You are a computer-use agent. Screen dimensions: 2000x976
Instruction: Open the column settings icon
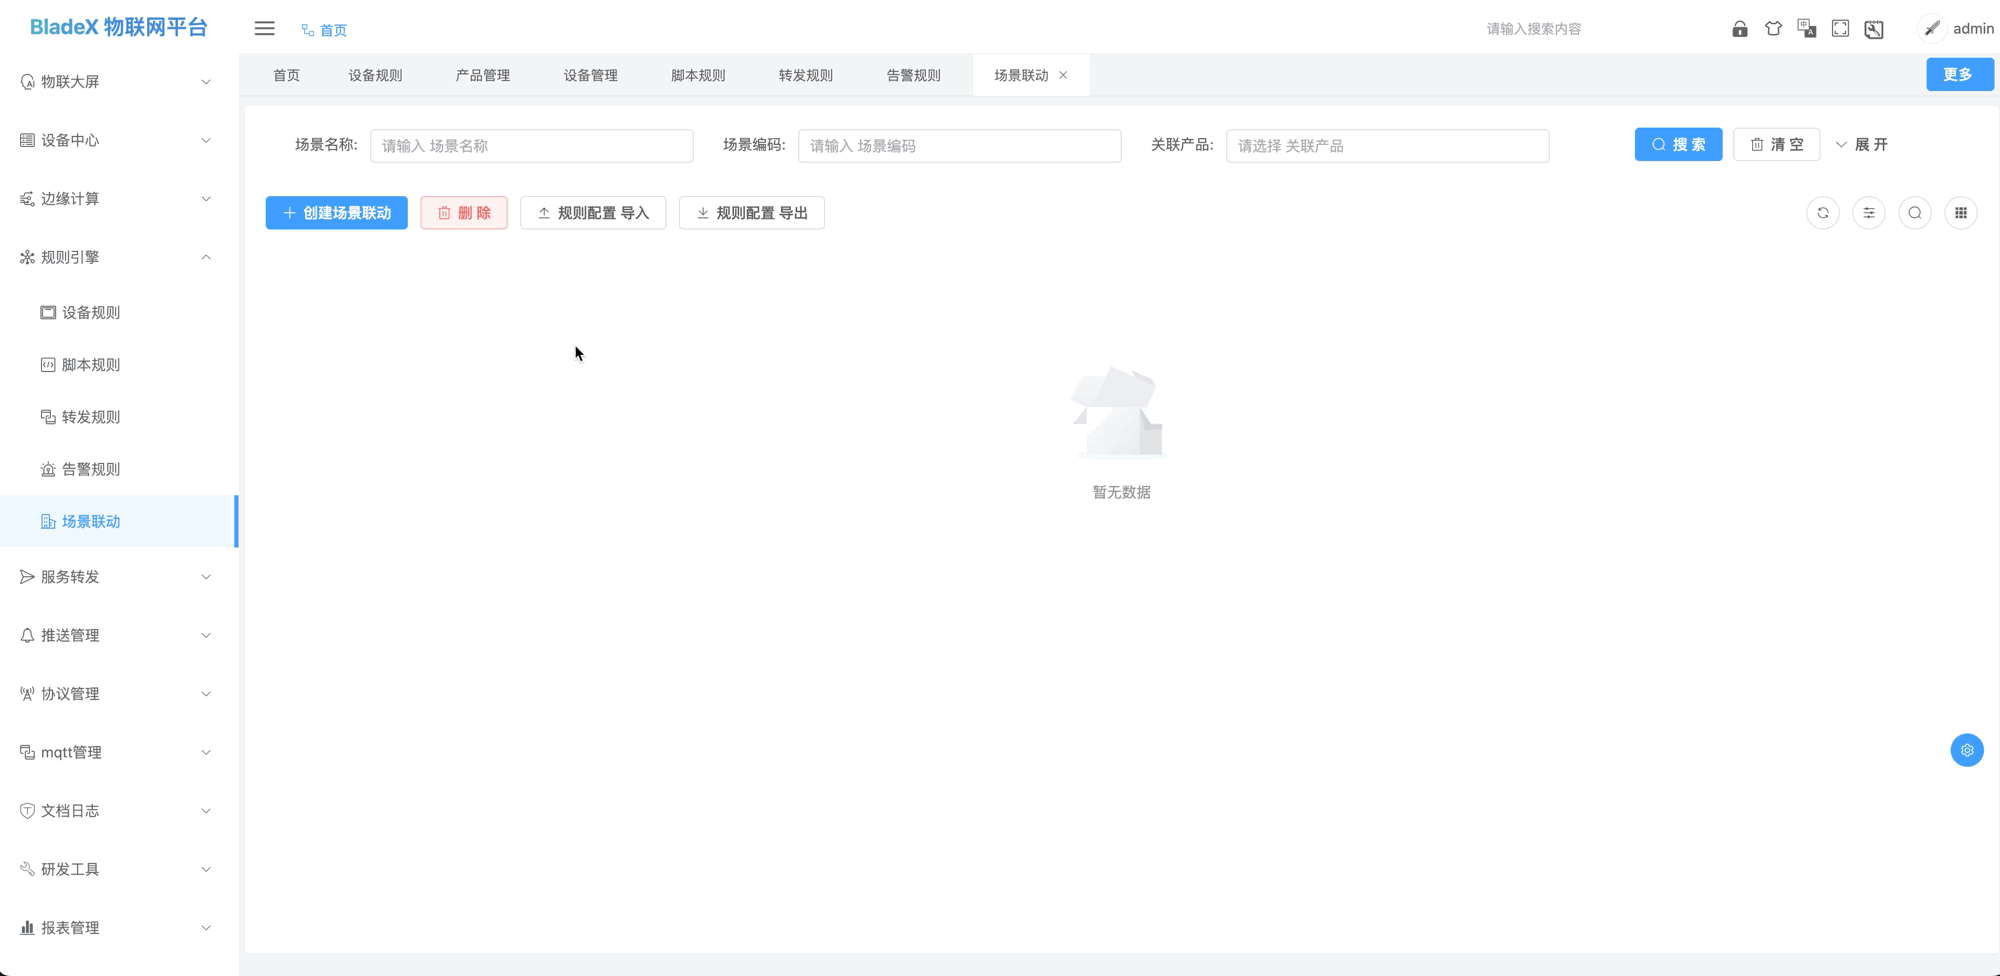1869,213
